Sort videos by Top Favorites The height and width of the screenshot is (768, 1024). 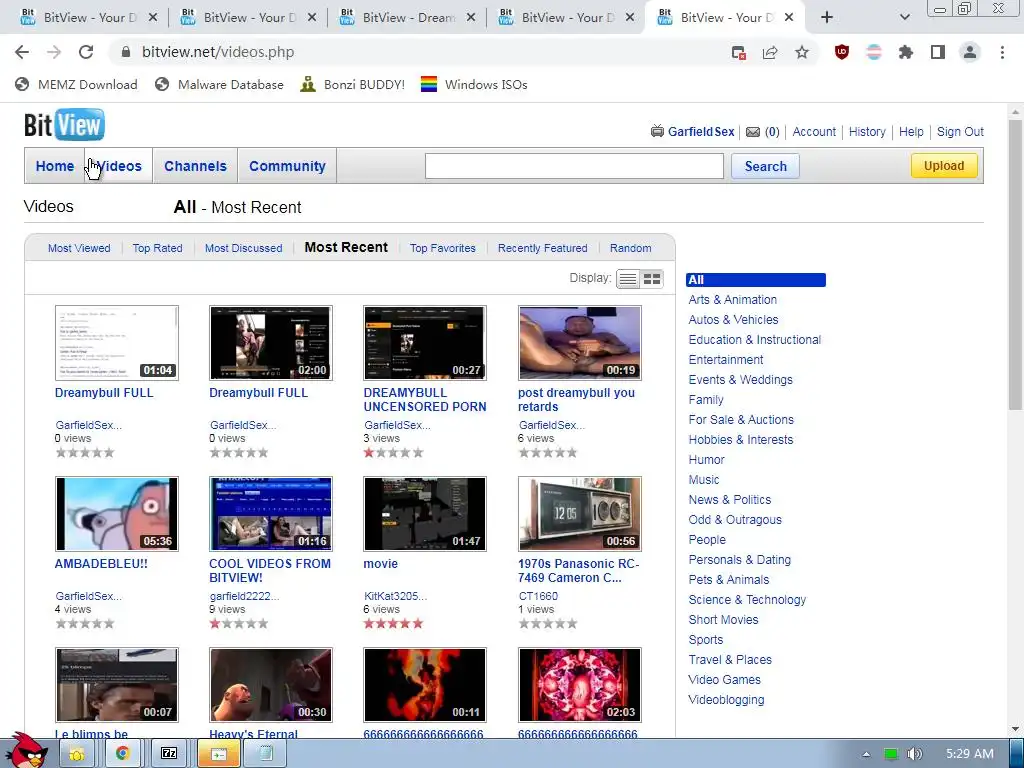click(443, 248)
